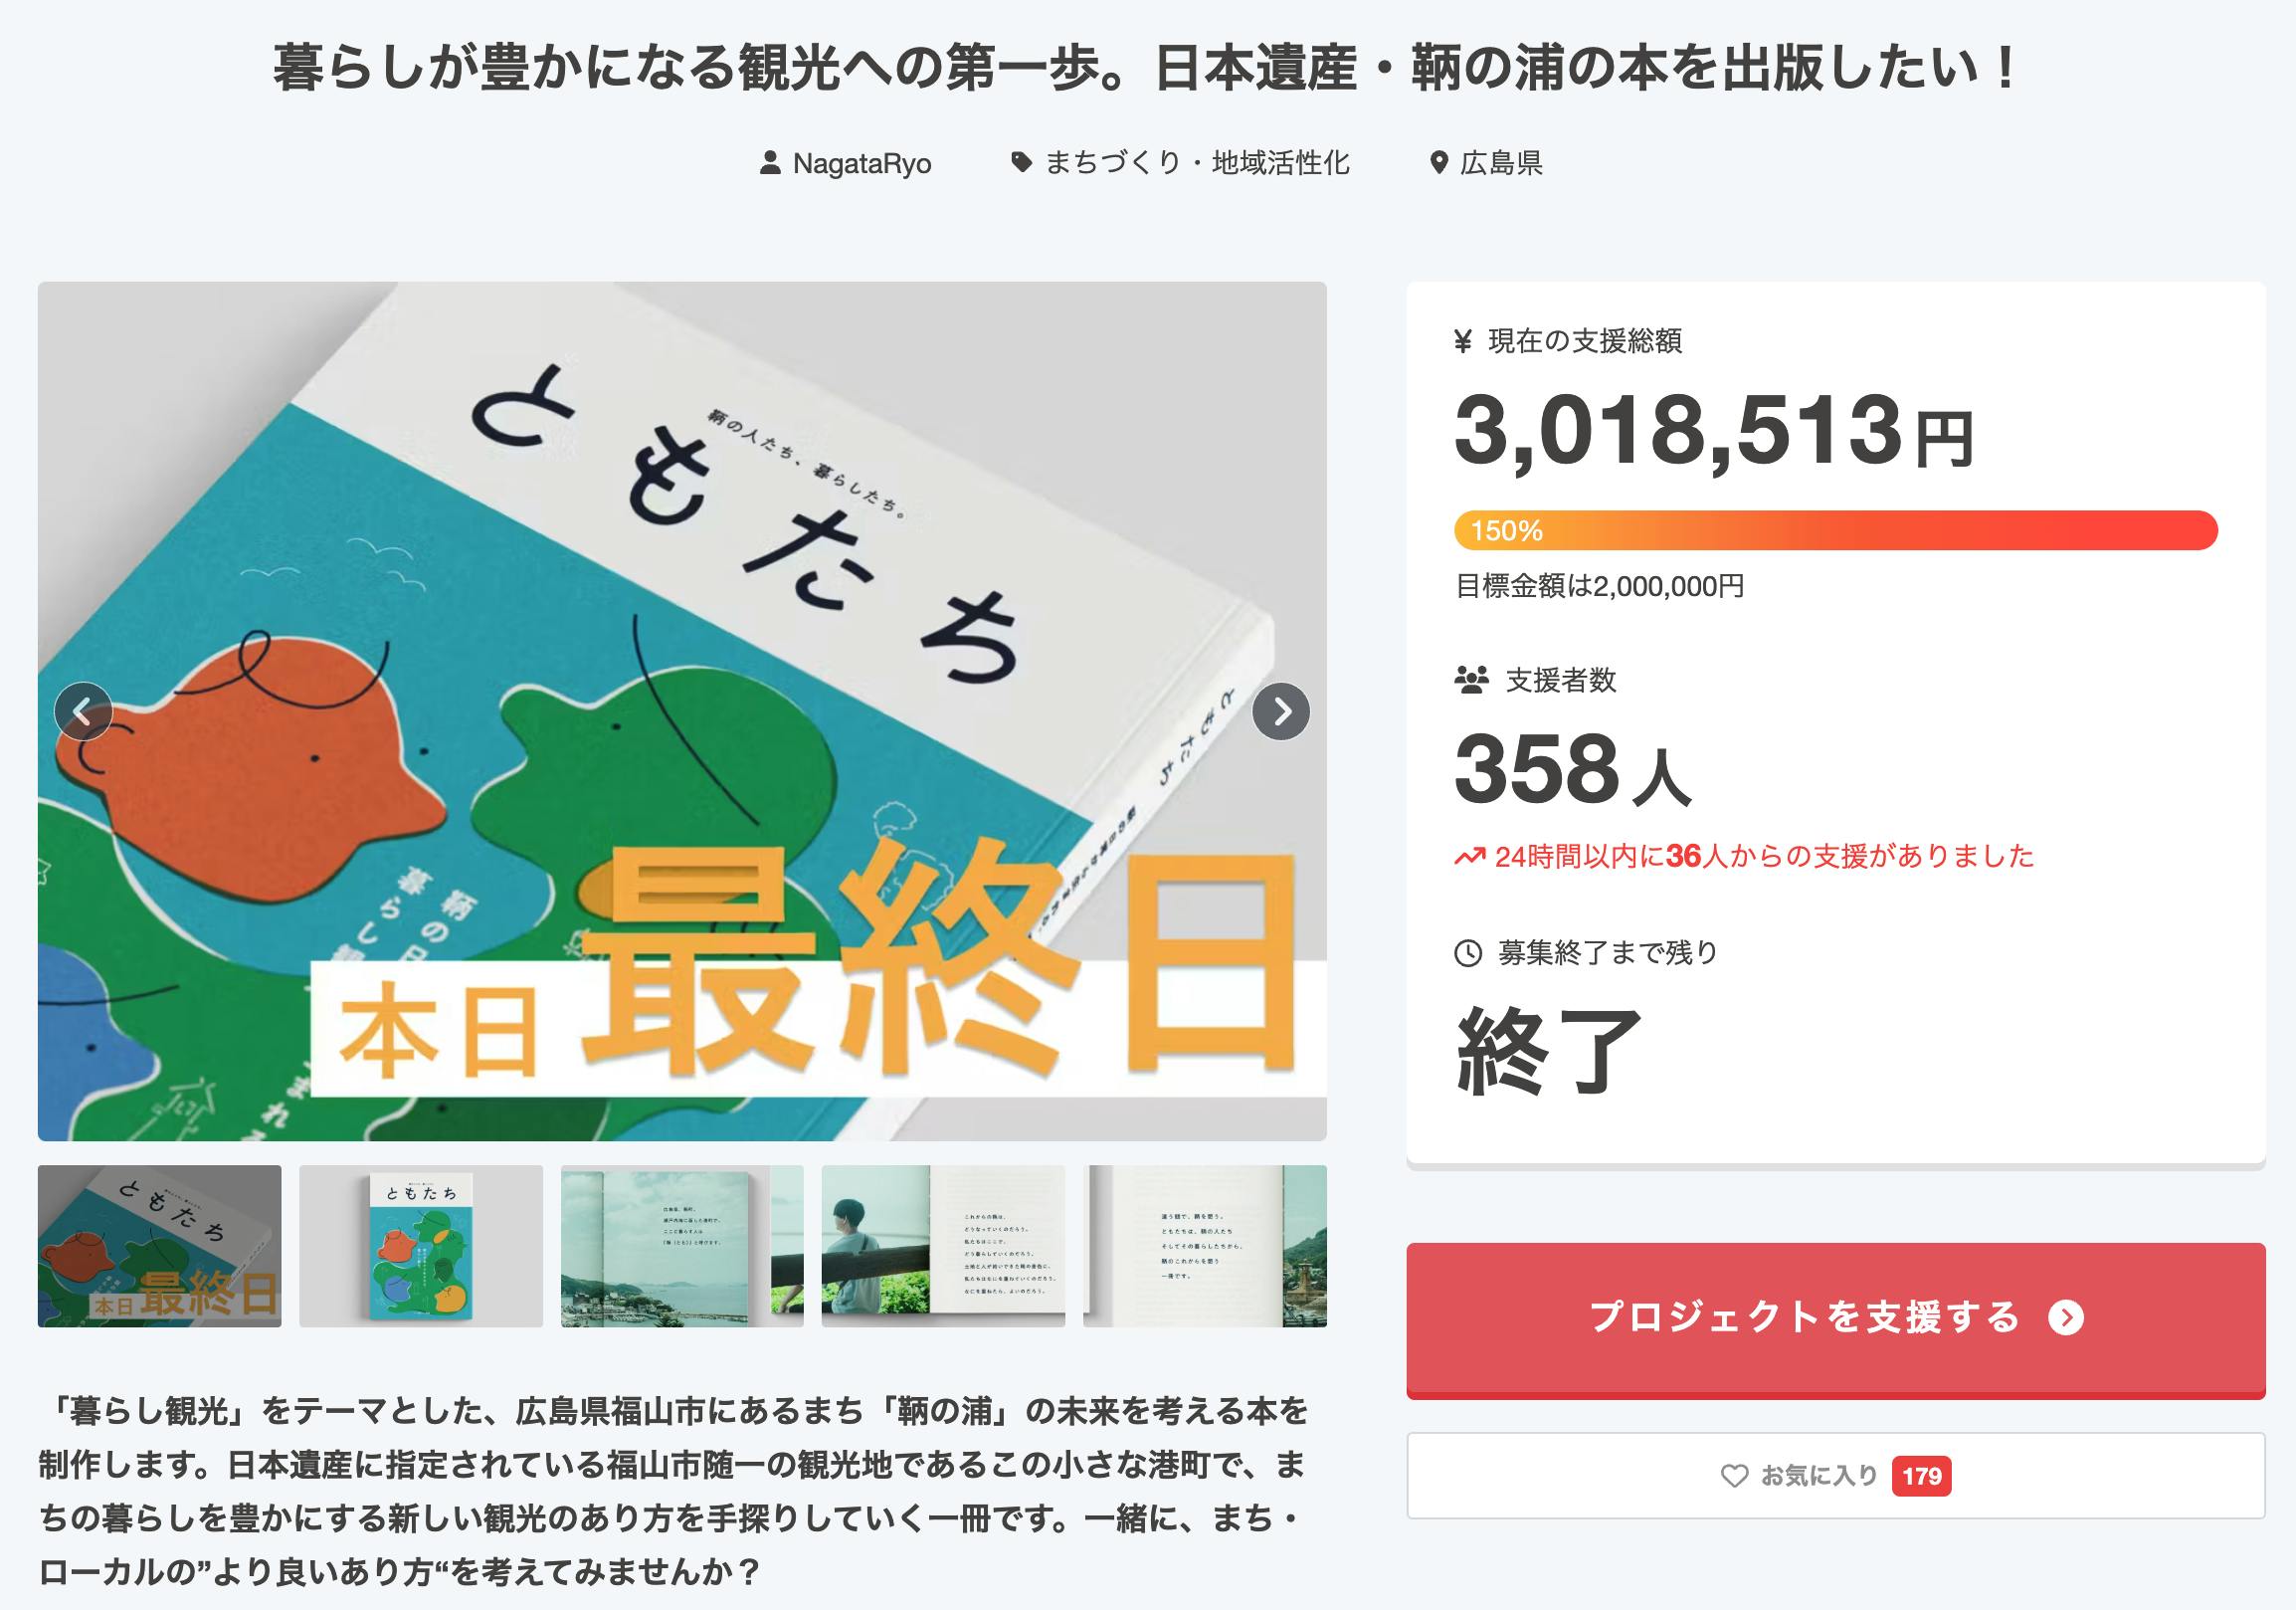
Task: Select the upright book cover thumbnail
Action: pos(421,1246)
